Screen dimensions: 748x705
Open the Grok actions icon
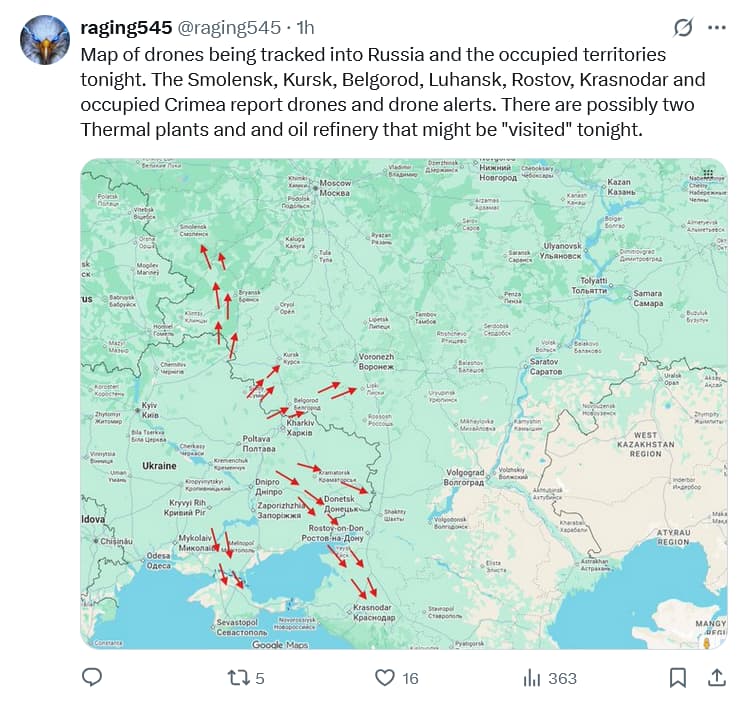point(684,28)
